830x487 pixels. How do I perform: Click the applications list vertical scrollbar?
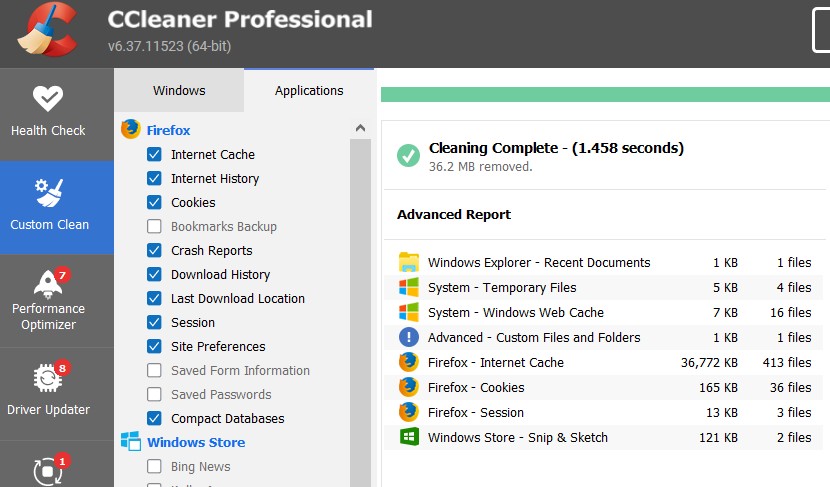click(360, 312)
